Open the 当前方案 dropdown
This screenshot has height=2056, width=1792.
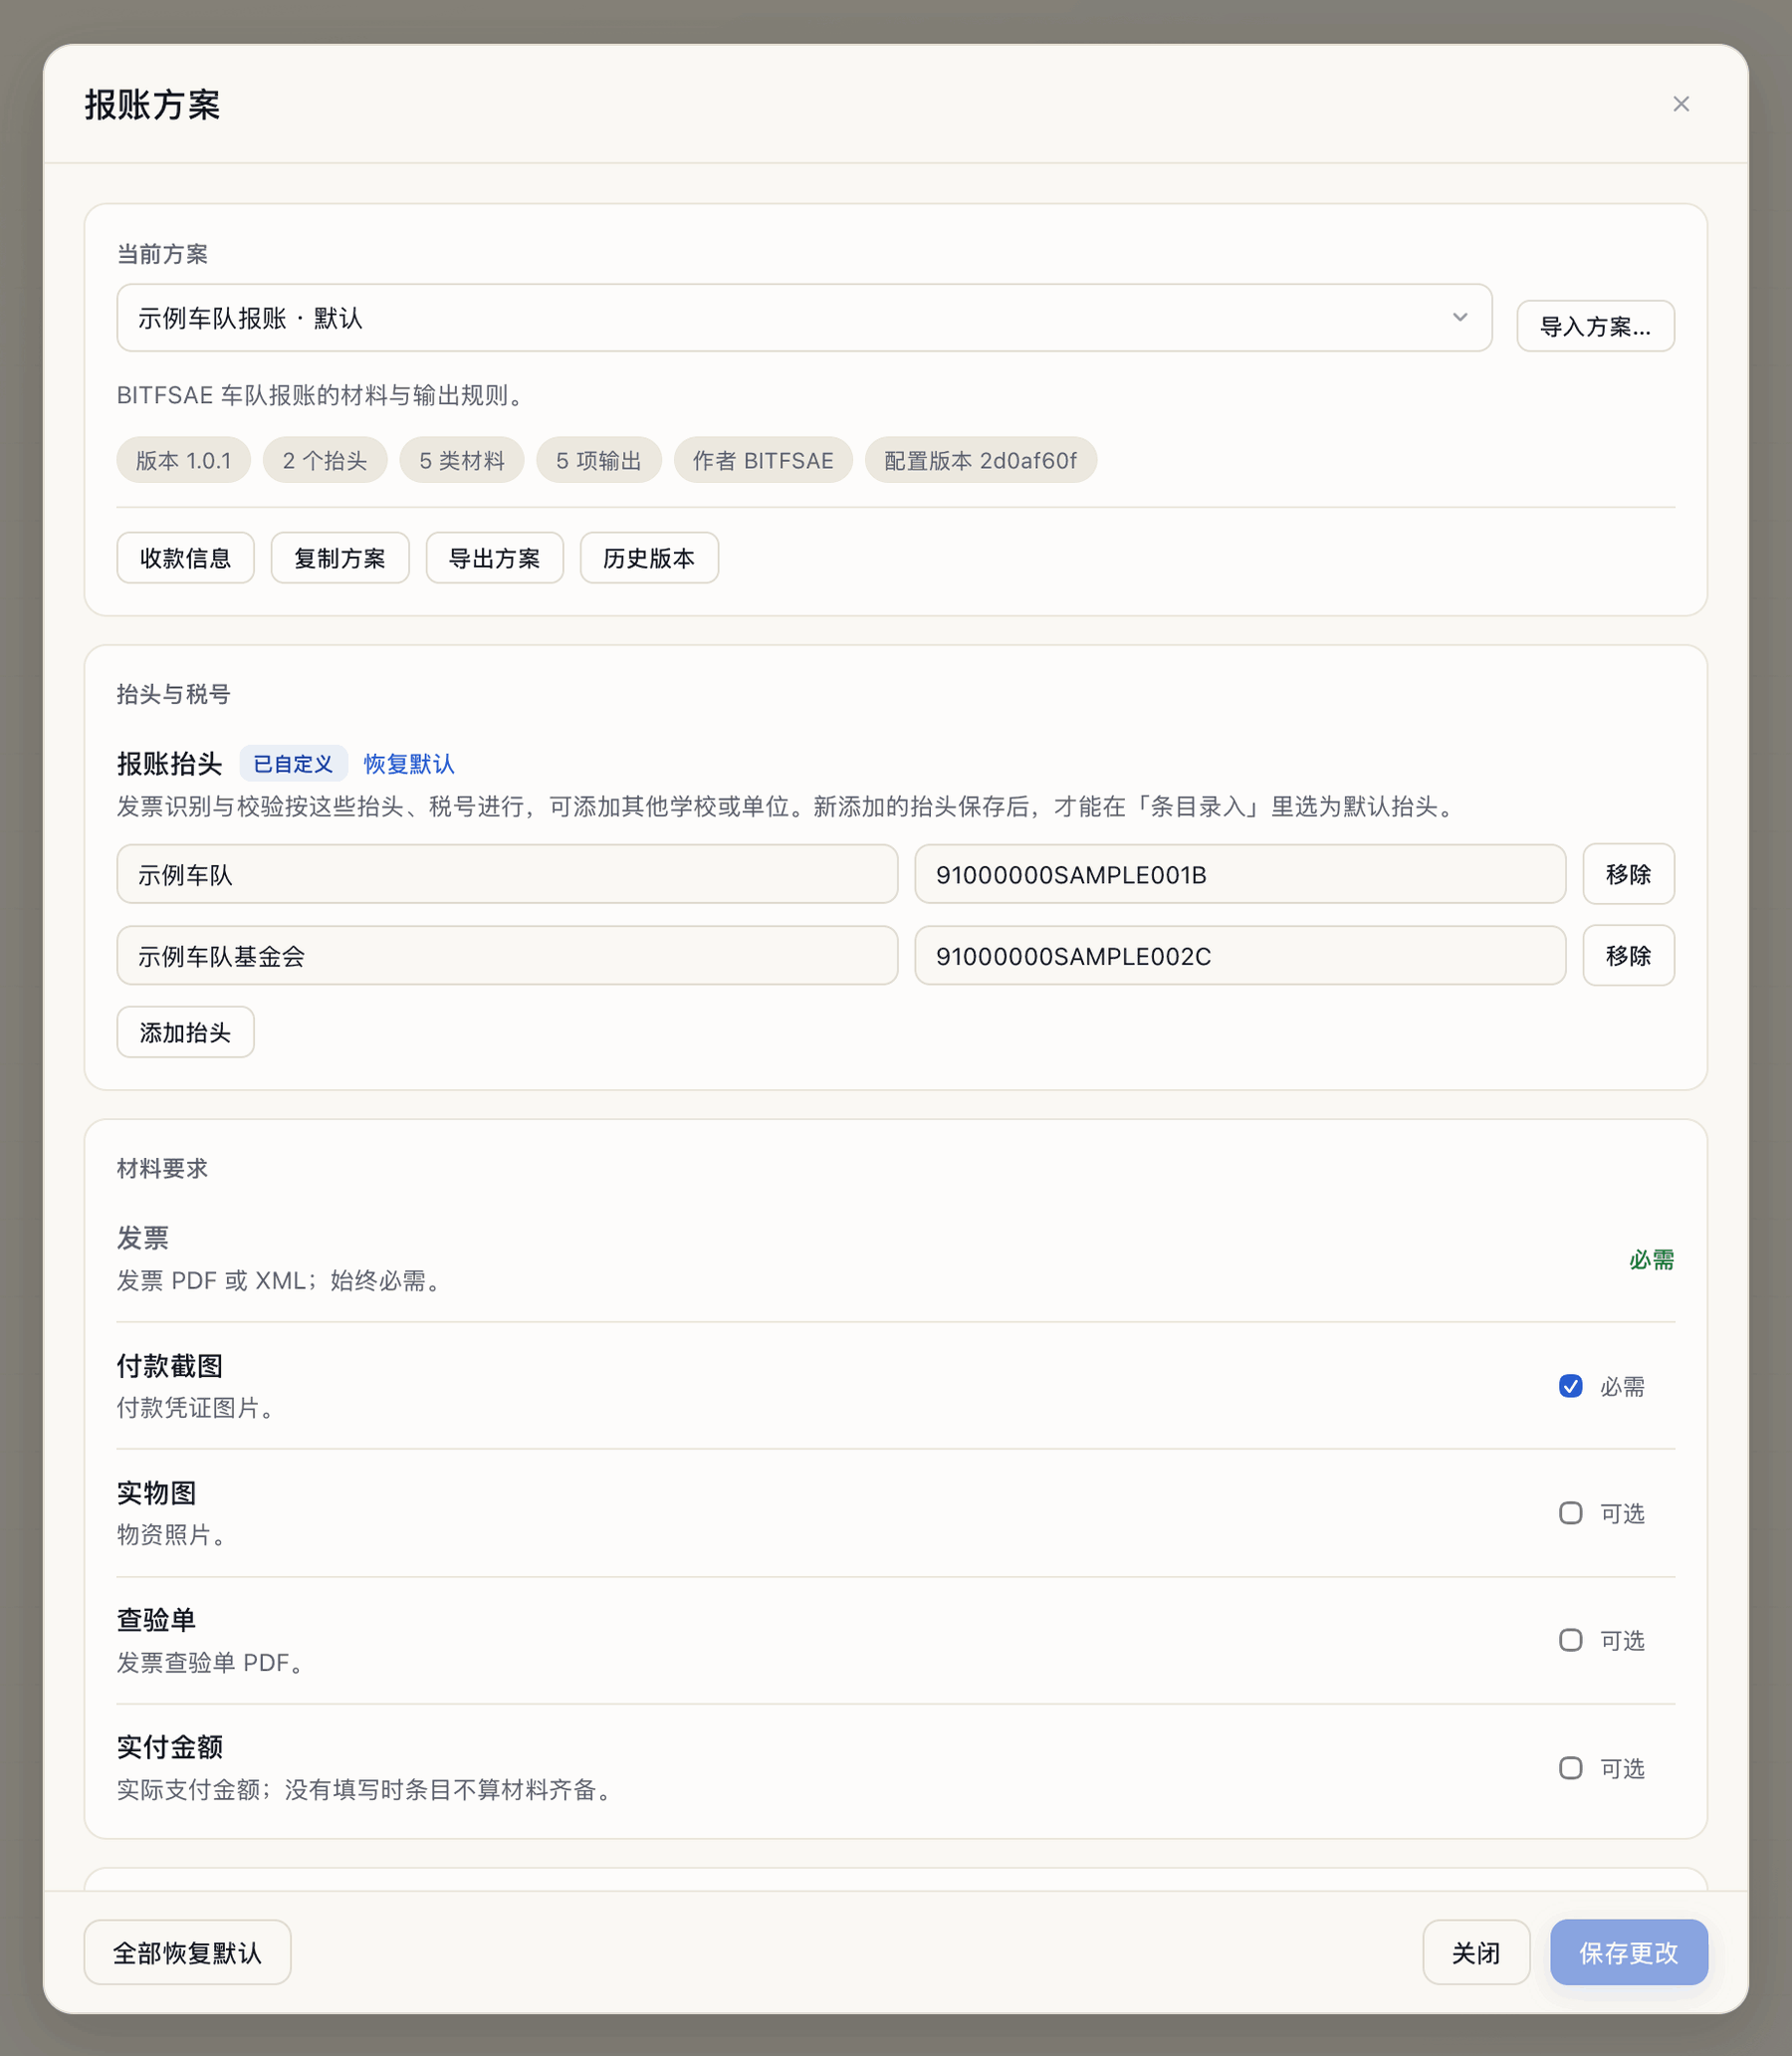tap(804, 318)
